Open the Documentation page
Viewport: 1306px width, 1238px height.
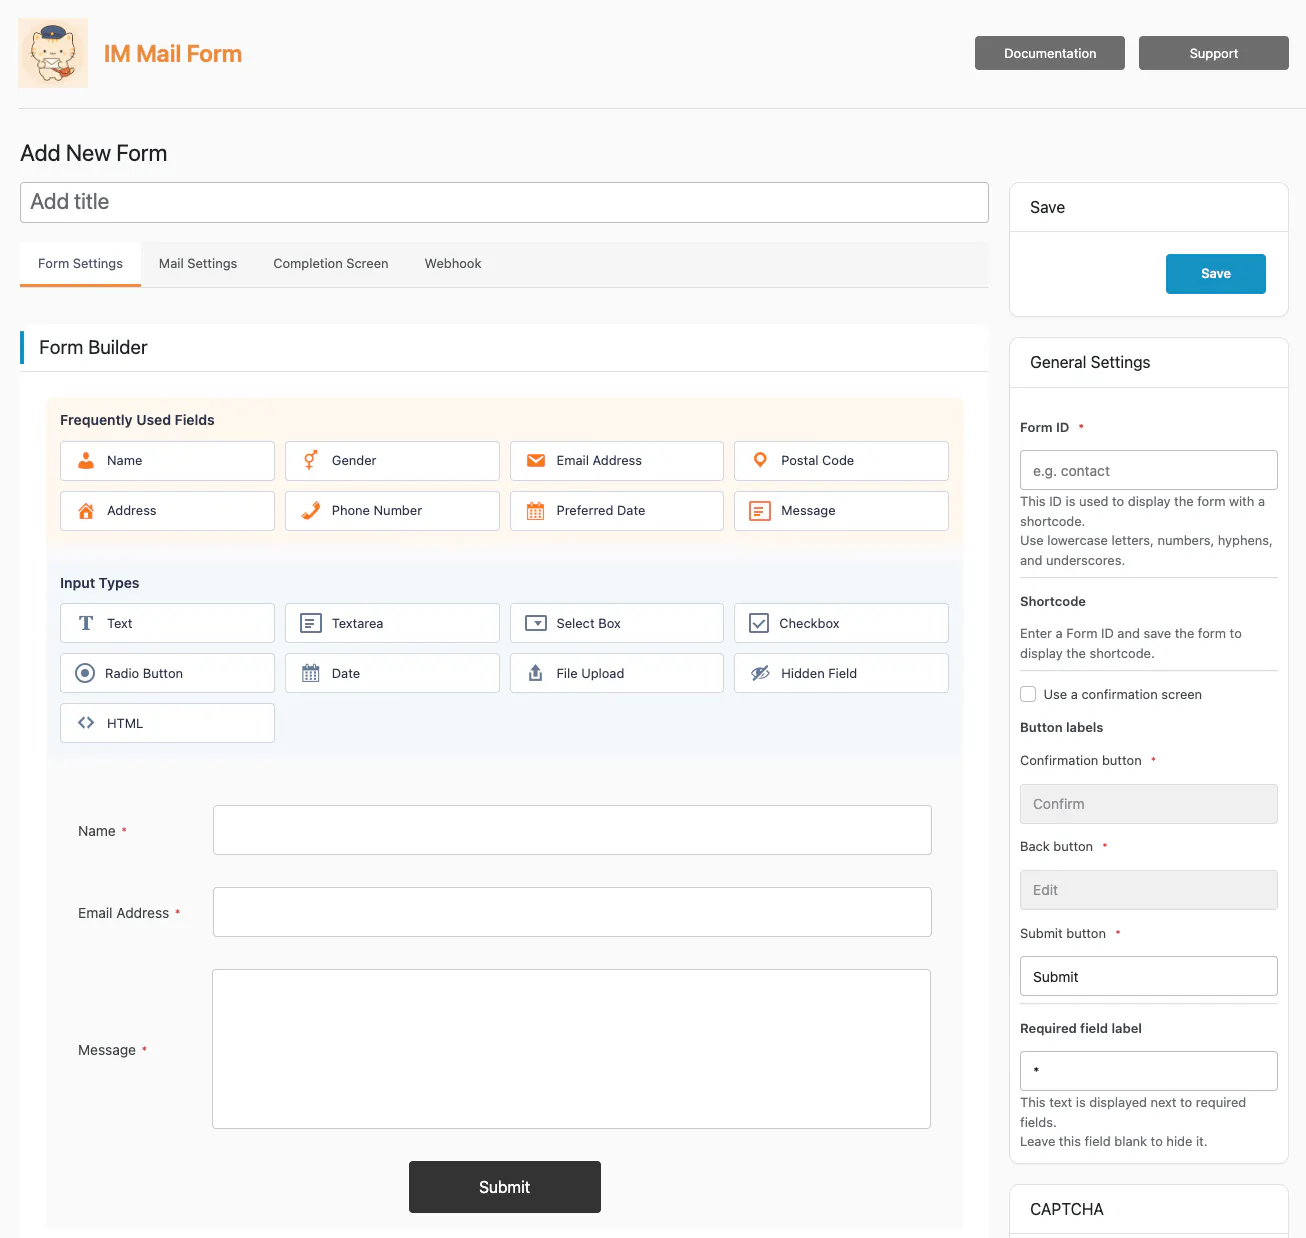click(x=1050, y=53)
